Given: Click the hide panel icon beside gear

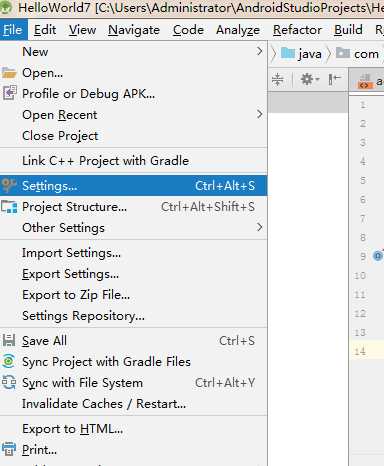Looking at the screenshot, I should [334, 79].
